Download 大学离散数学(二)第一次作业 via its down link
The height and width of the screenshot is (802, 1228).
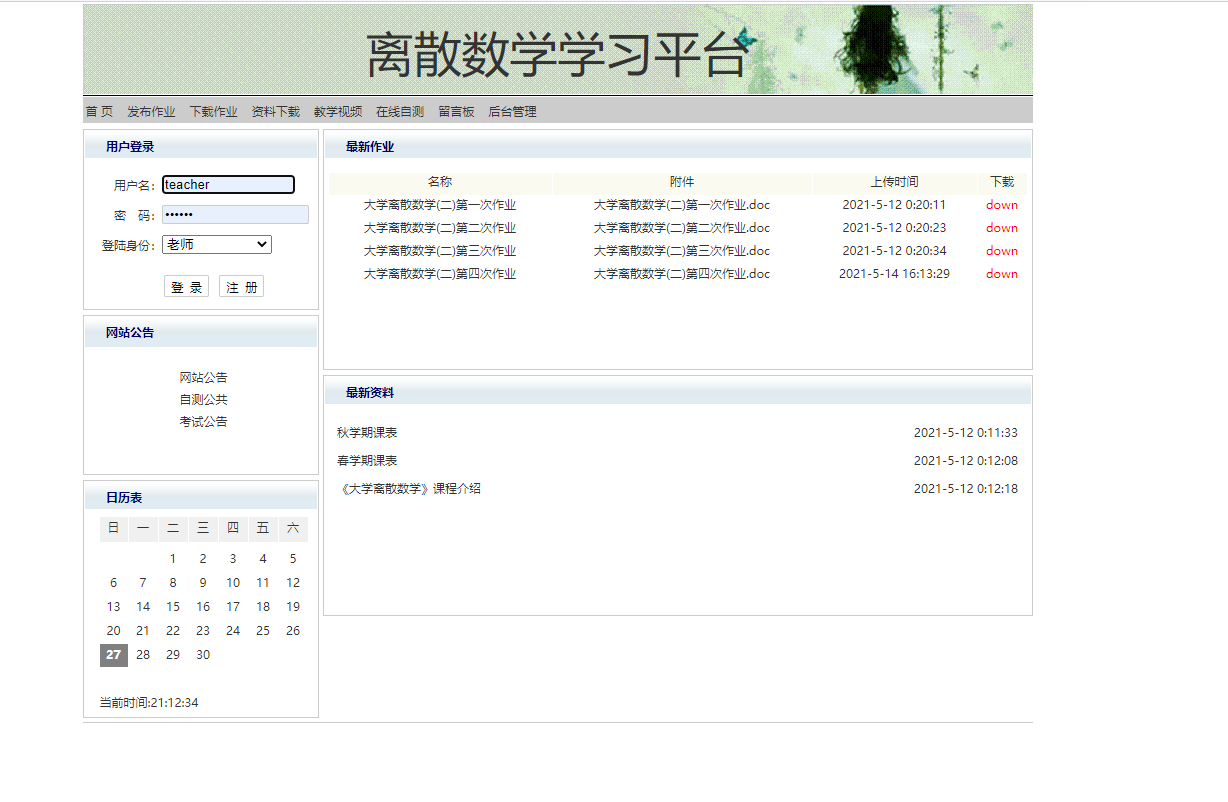[1001, 204]
